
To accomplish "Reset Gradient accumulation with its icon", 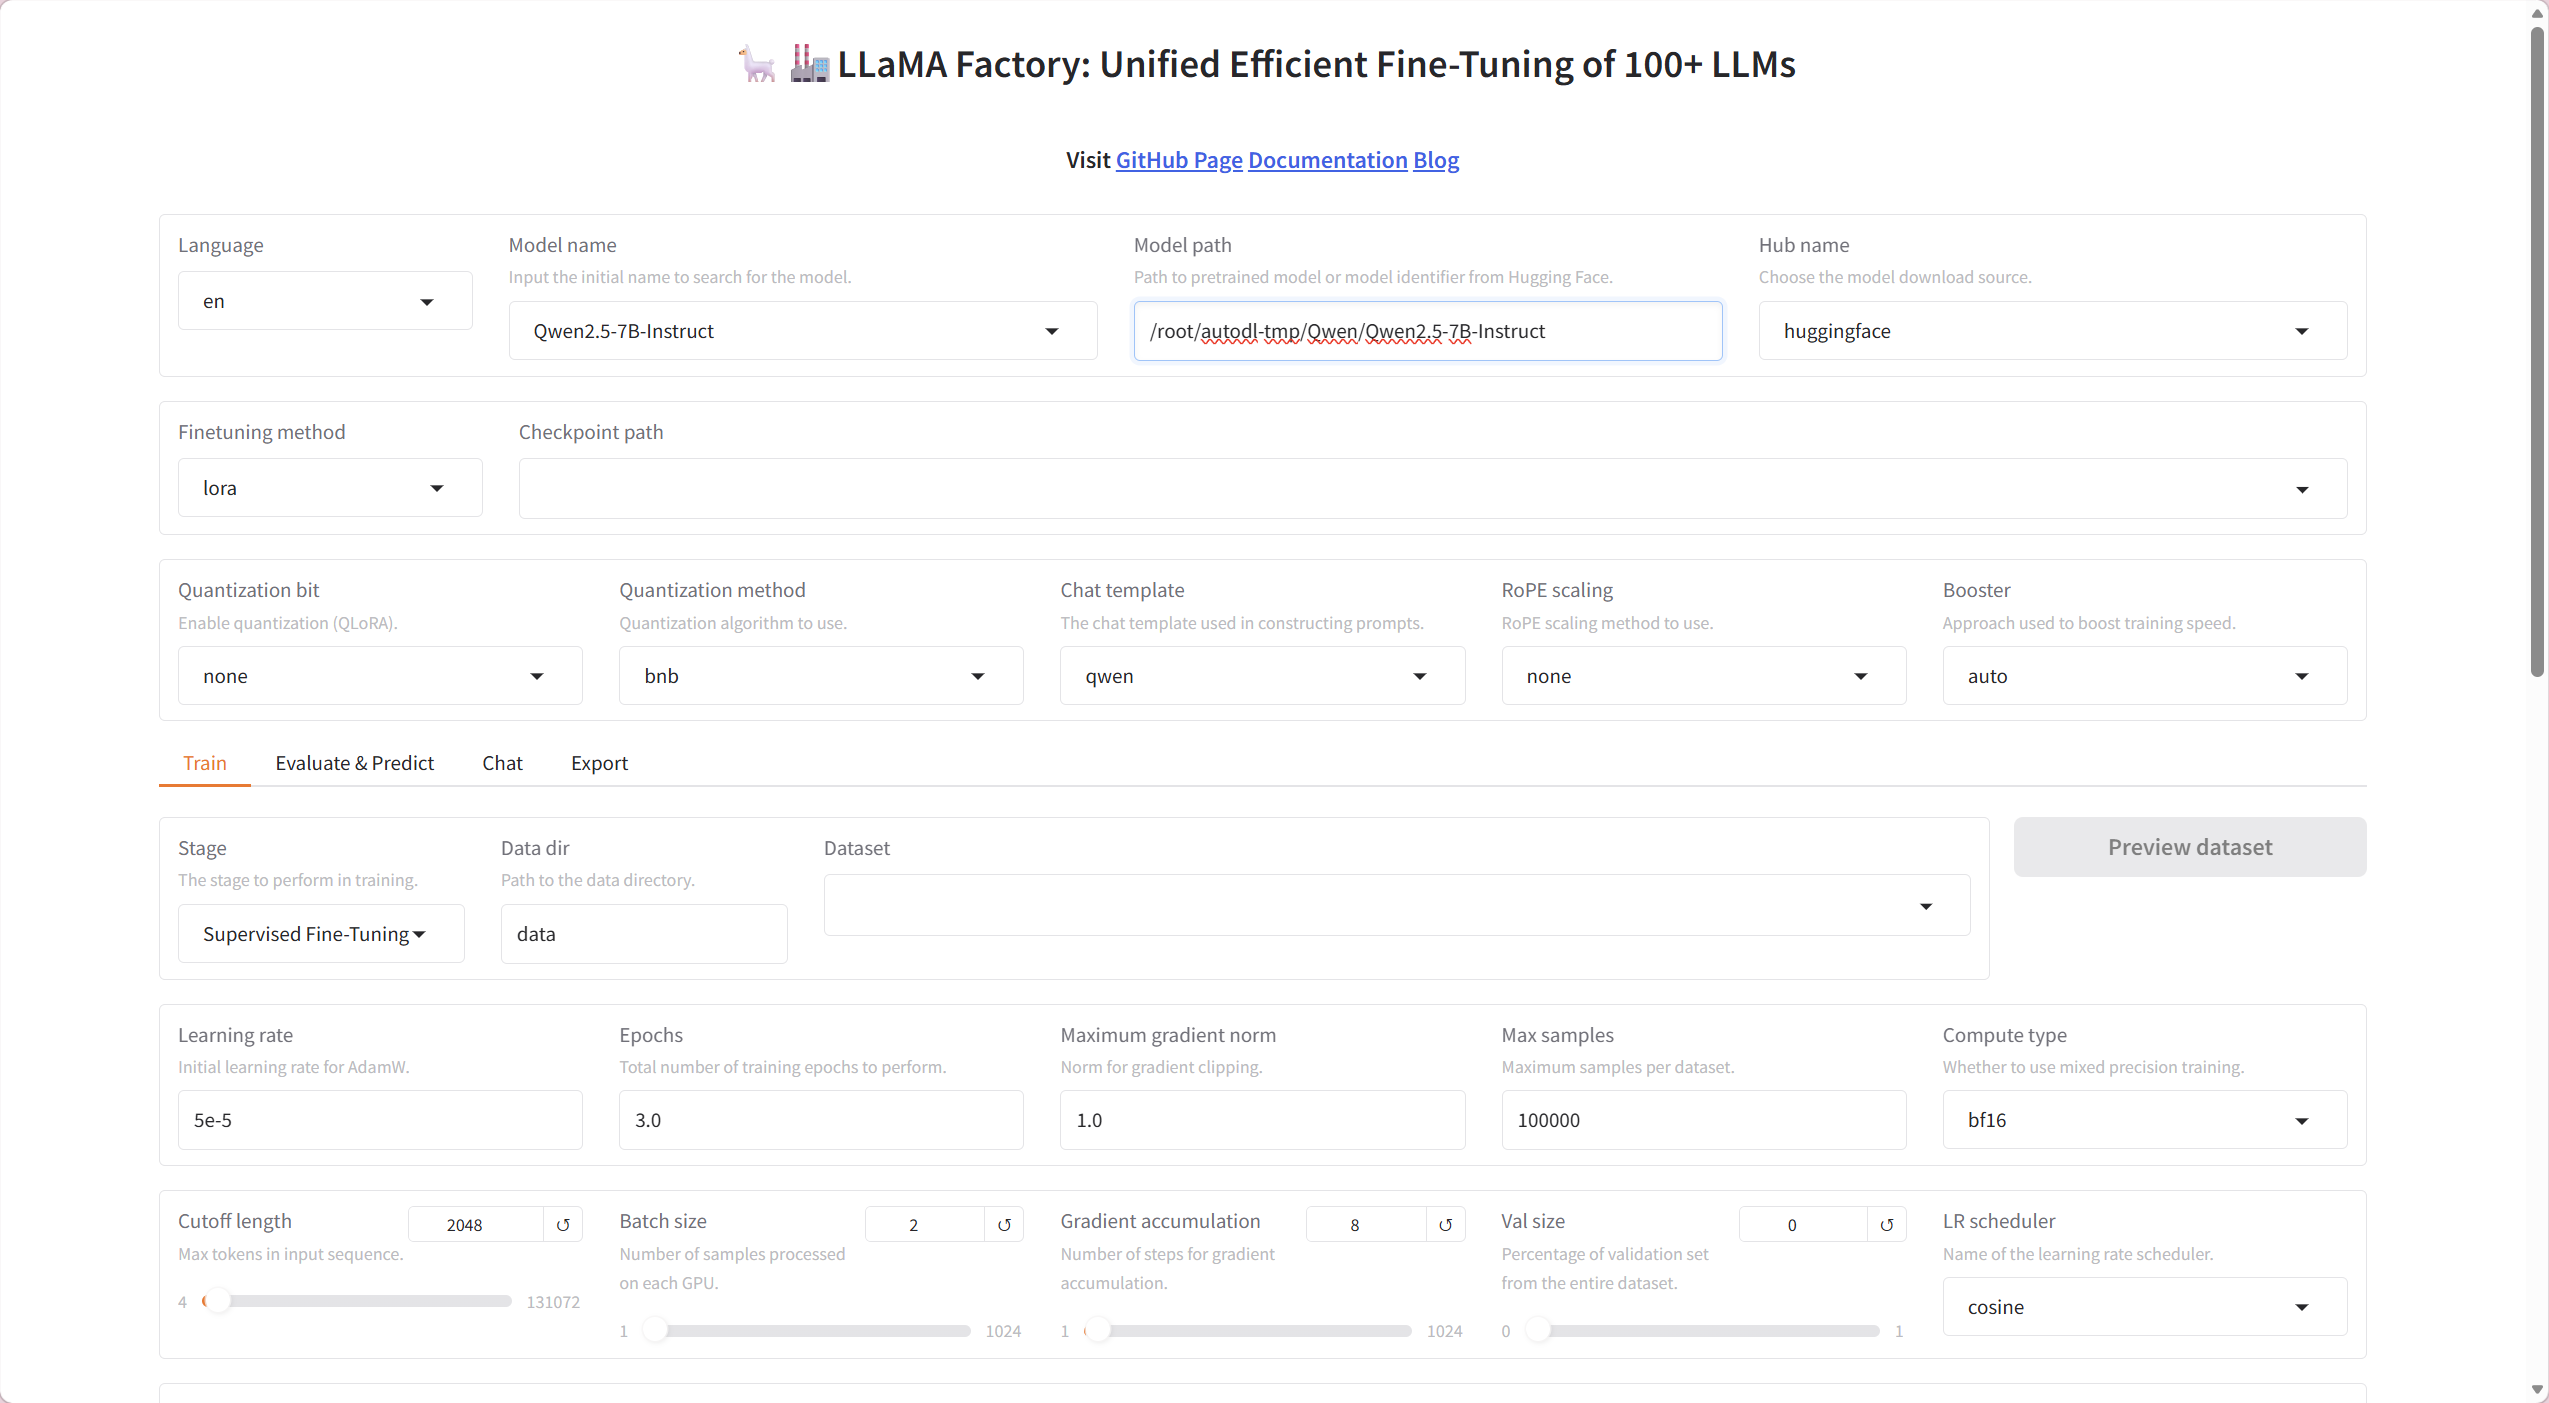I will (x=1445, y=1224).
